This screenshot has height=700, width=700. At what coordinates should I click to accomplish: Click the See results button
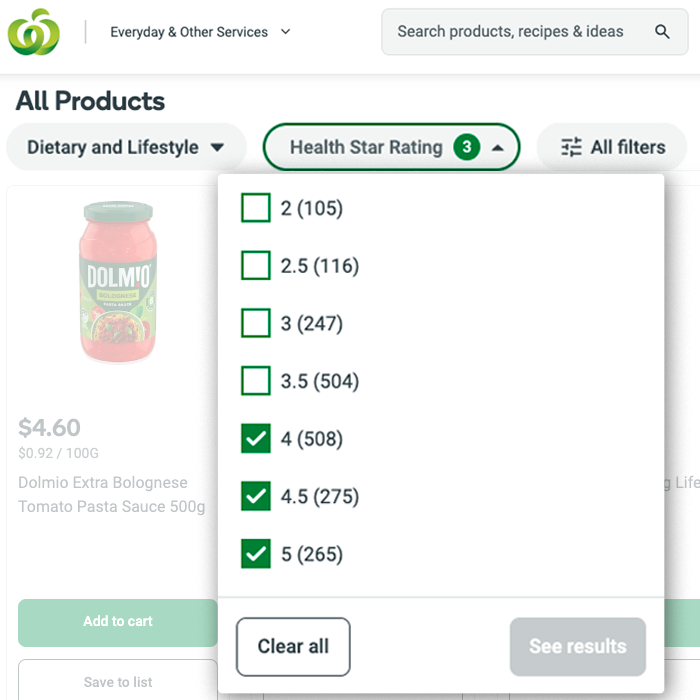click(578, 646)
